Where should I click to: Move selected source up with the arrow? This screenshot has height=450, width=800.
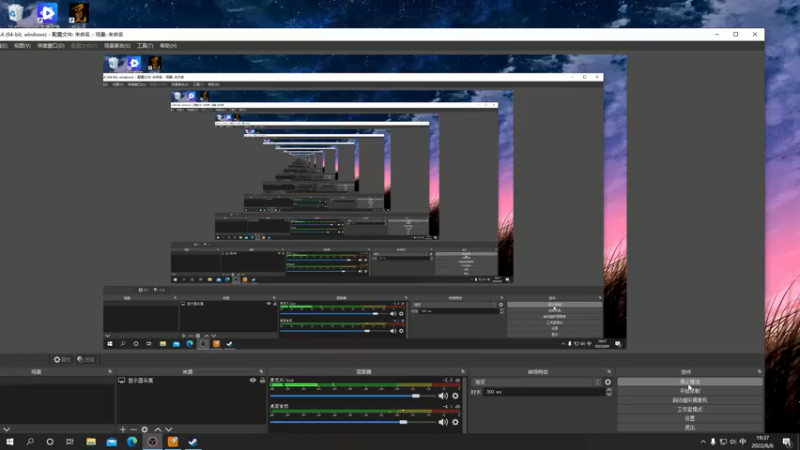(x=158, y=430)
